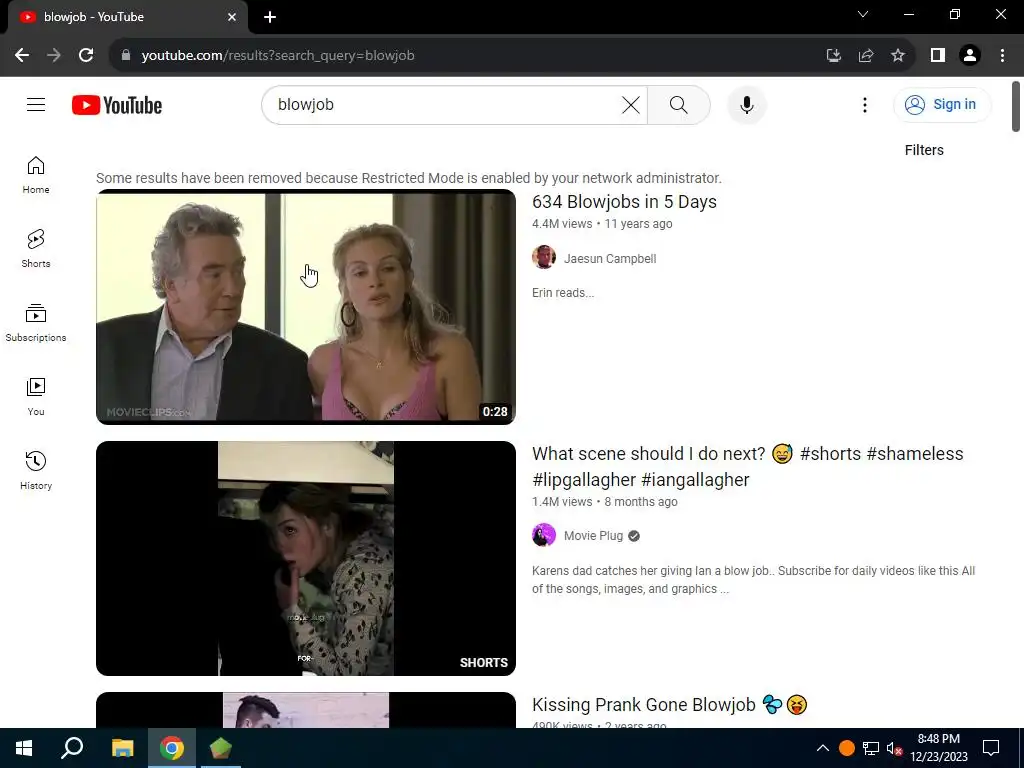Open the YouTube guide hamburger menu

click(36, 104)
